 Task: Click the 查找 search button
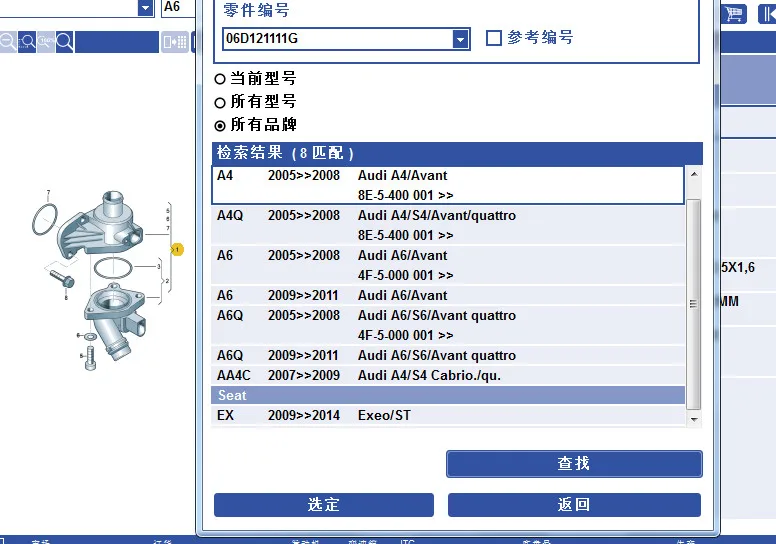574,464
